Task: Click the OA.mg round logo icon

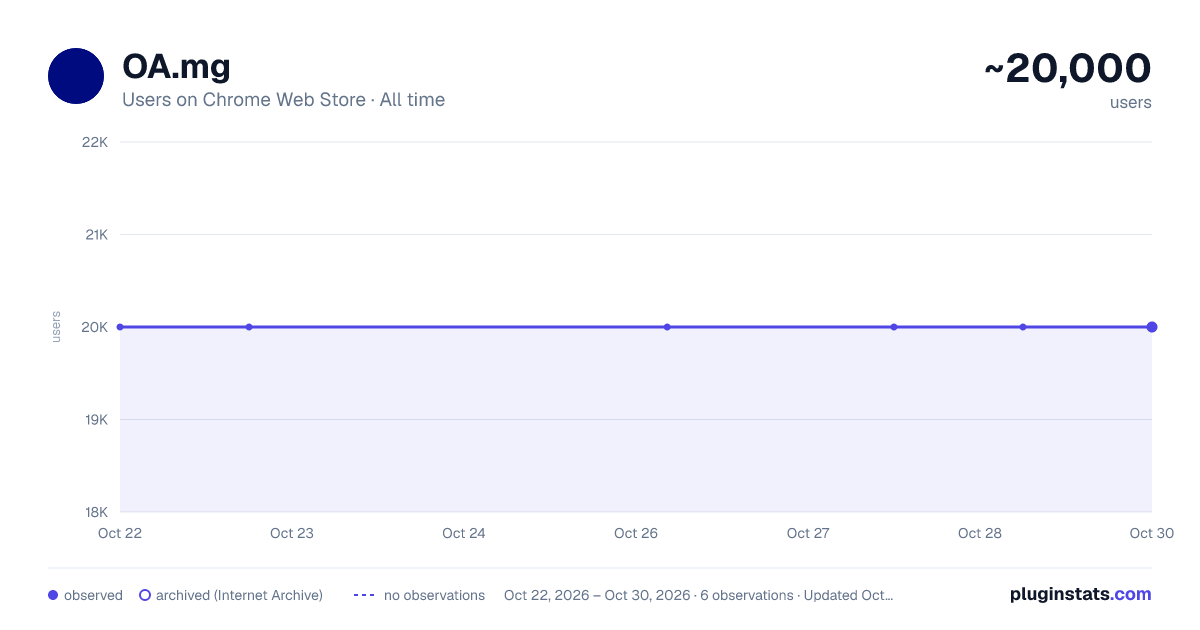Action: pos(76,76)
